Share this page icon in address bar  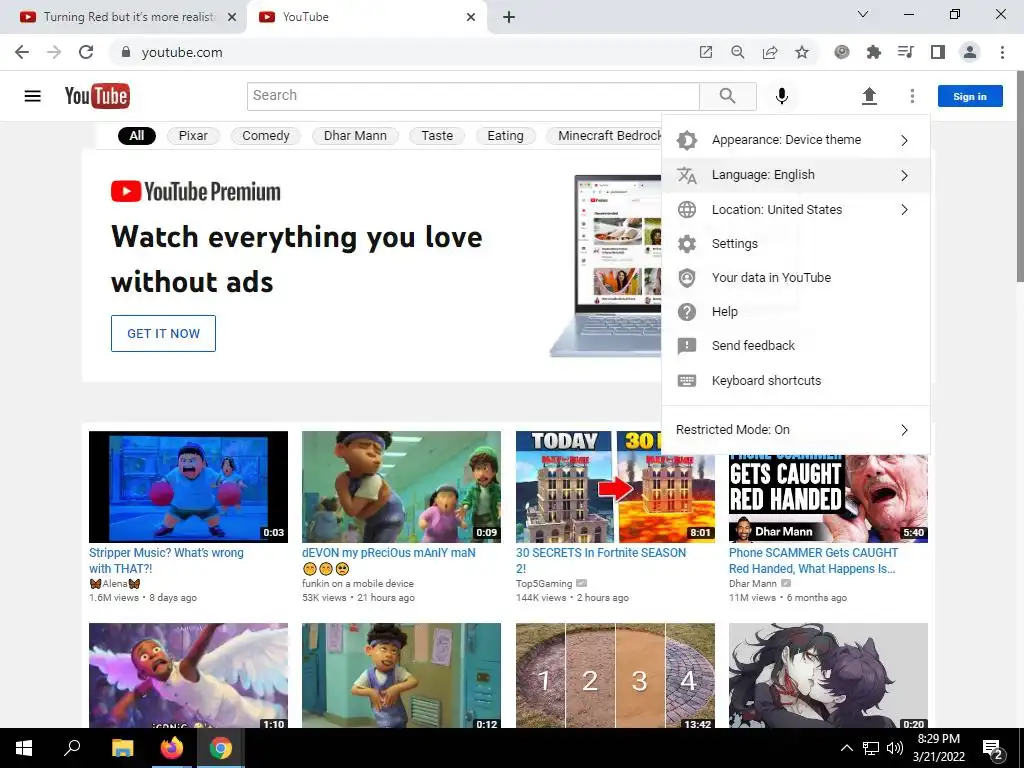(770, 52)
